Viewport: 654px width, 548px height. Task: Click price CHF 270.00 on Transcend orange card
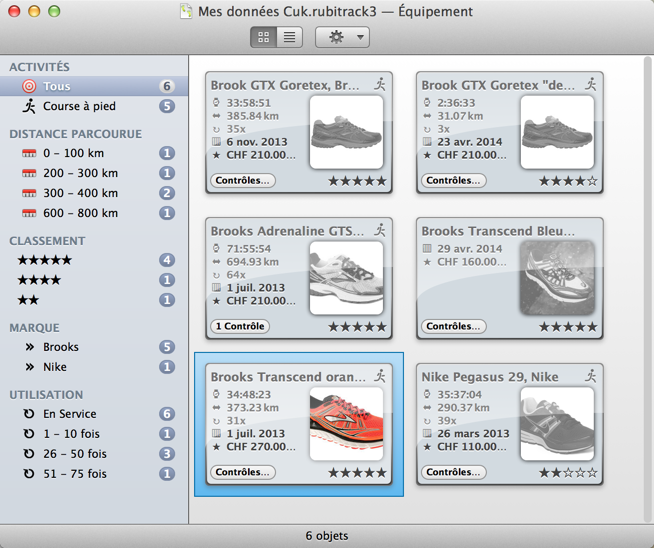[261, 447]
